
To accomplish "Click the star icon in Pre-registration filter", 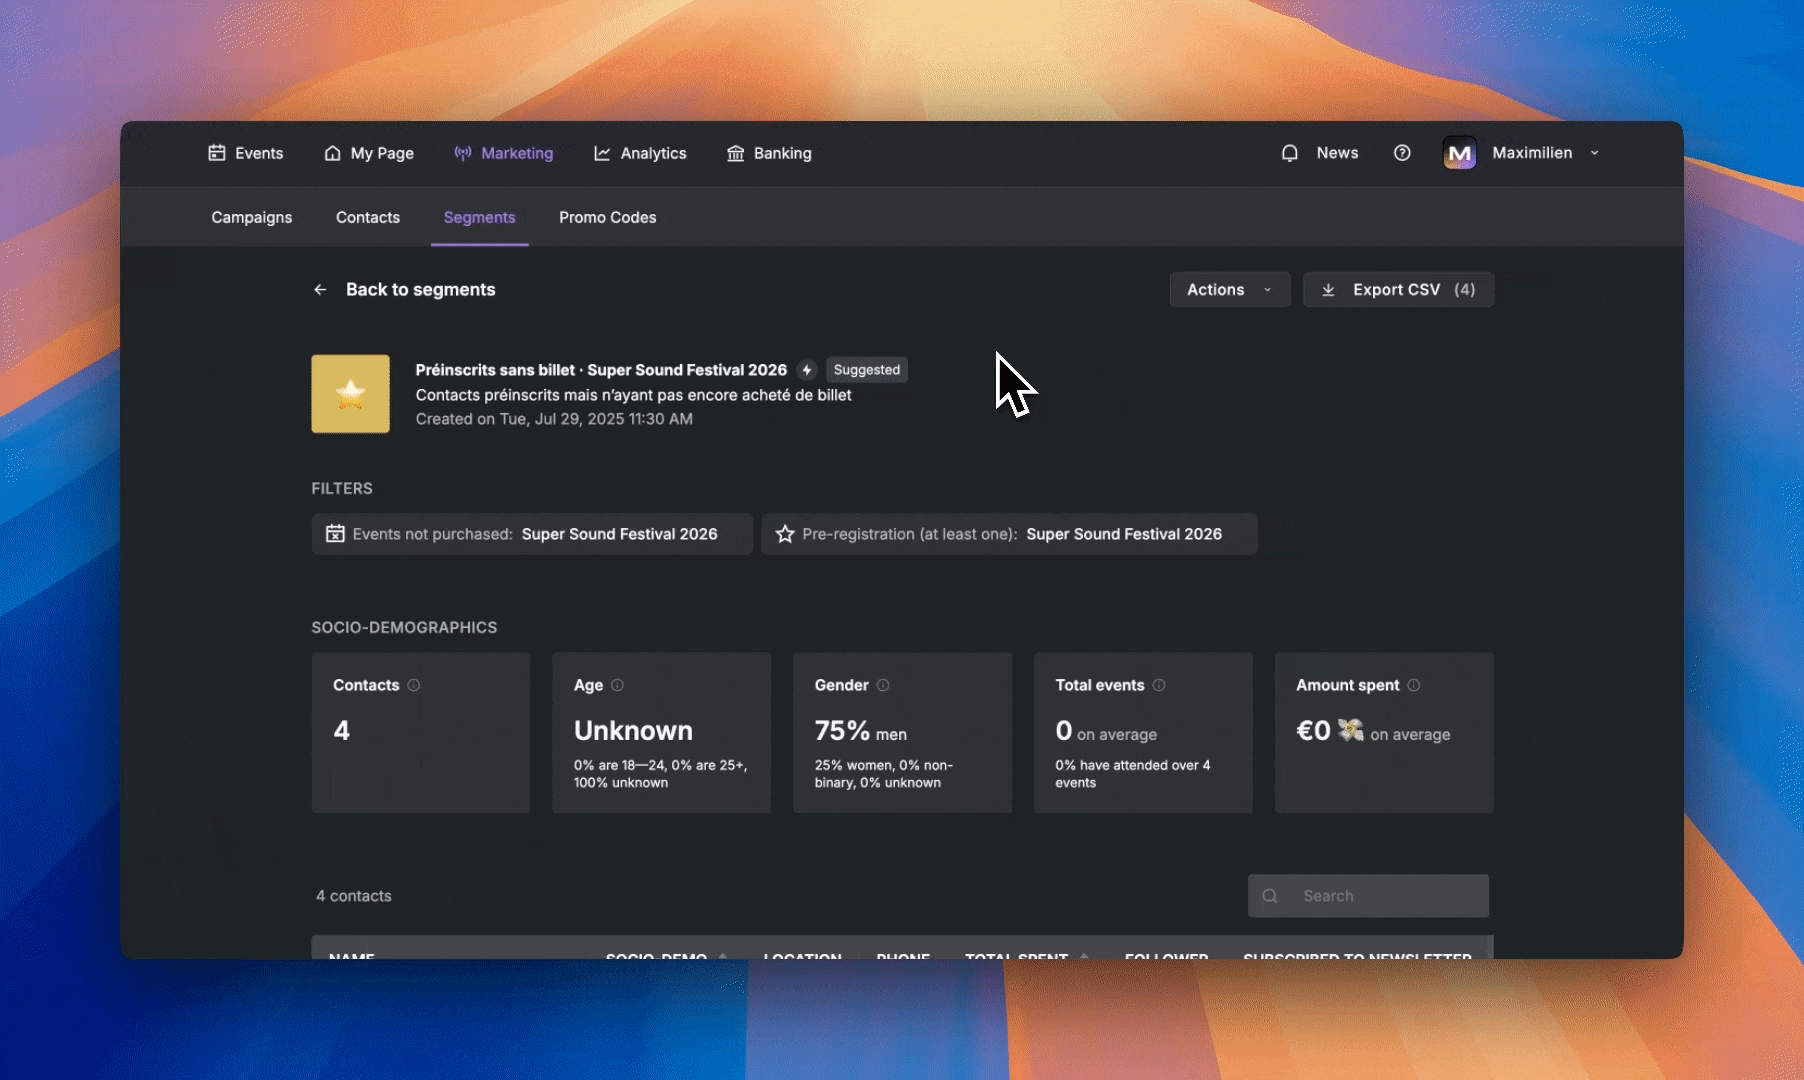I will [x=785, y=534].
